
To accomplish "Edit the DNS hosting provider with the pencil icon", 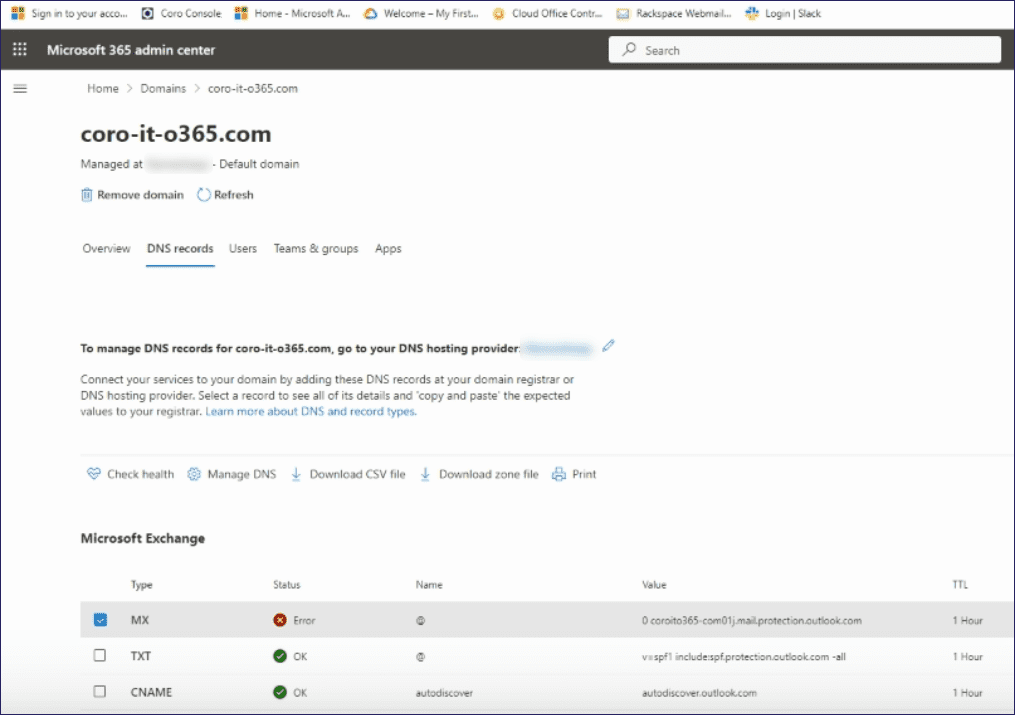I will 608,345.
